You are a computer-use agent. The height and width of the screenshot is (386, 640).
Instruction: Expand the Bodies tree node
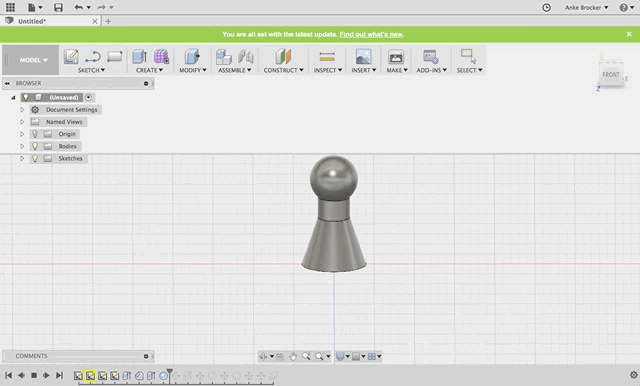tap(22, 146)
